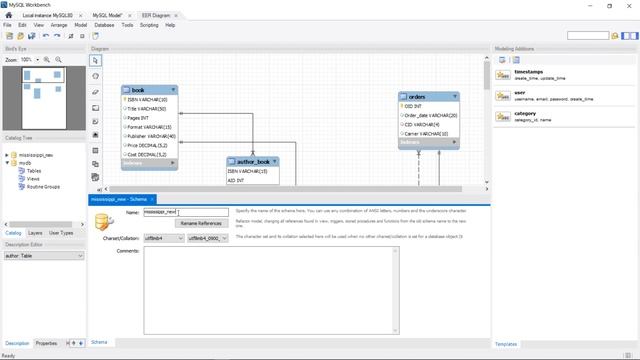Click the new diagram notes toolbar icon
640x360 pixels.
[x=96, y=36]
